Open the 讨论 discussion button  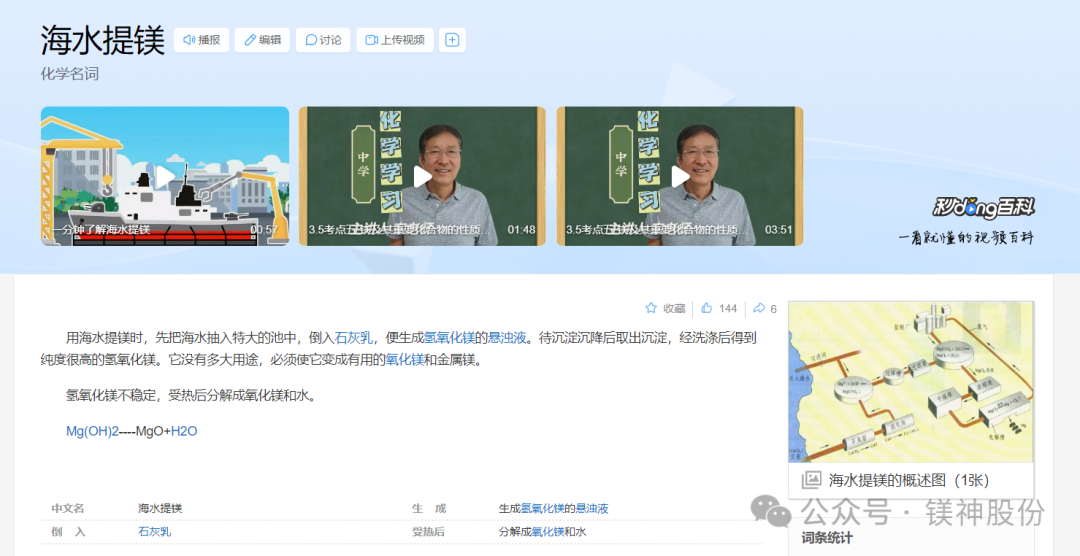[x=323, y=40]
